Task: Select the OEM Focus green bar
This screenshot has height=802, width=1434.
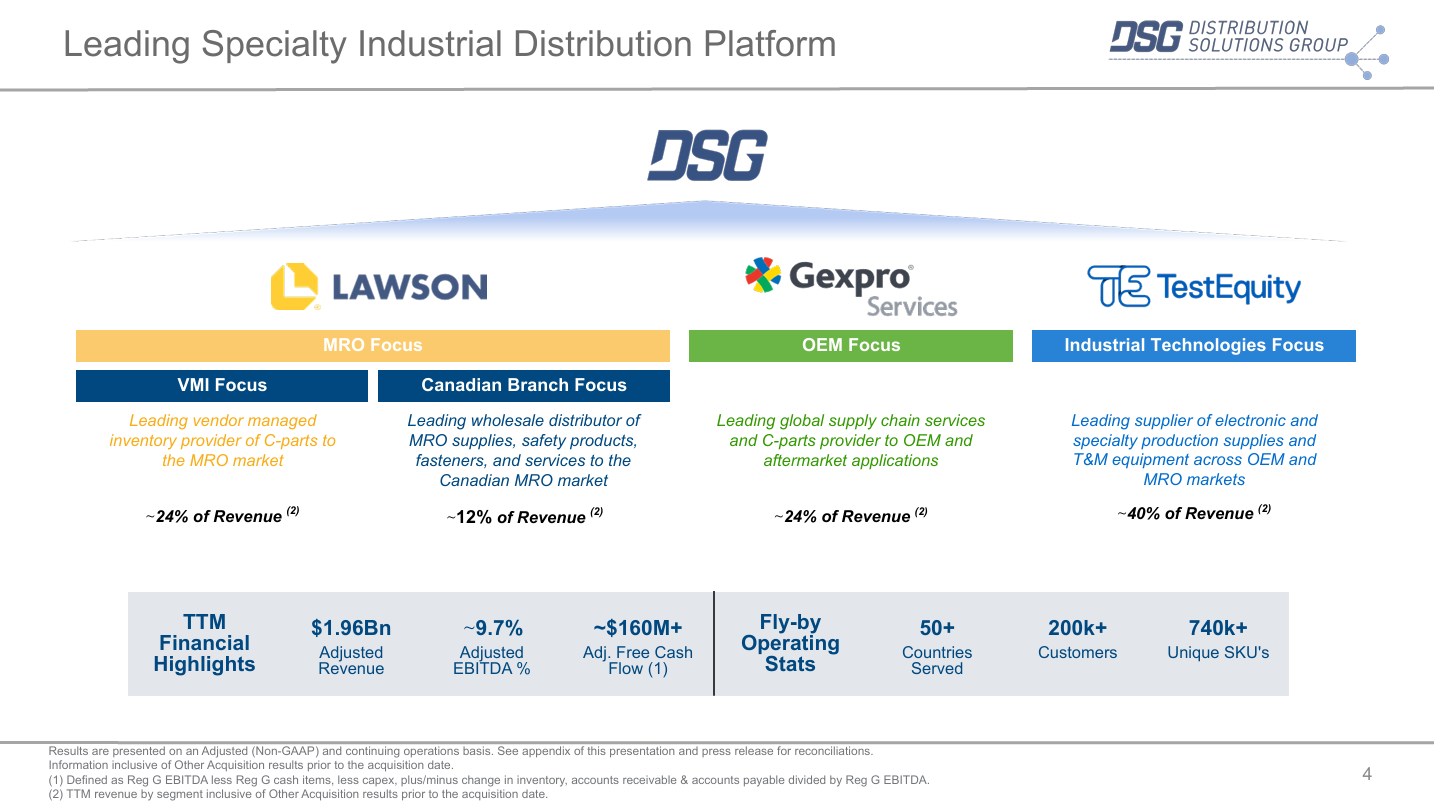Action: [x=851, y=346]
